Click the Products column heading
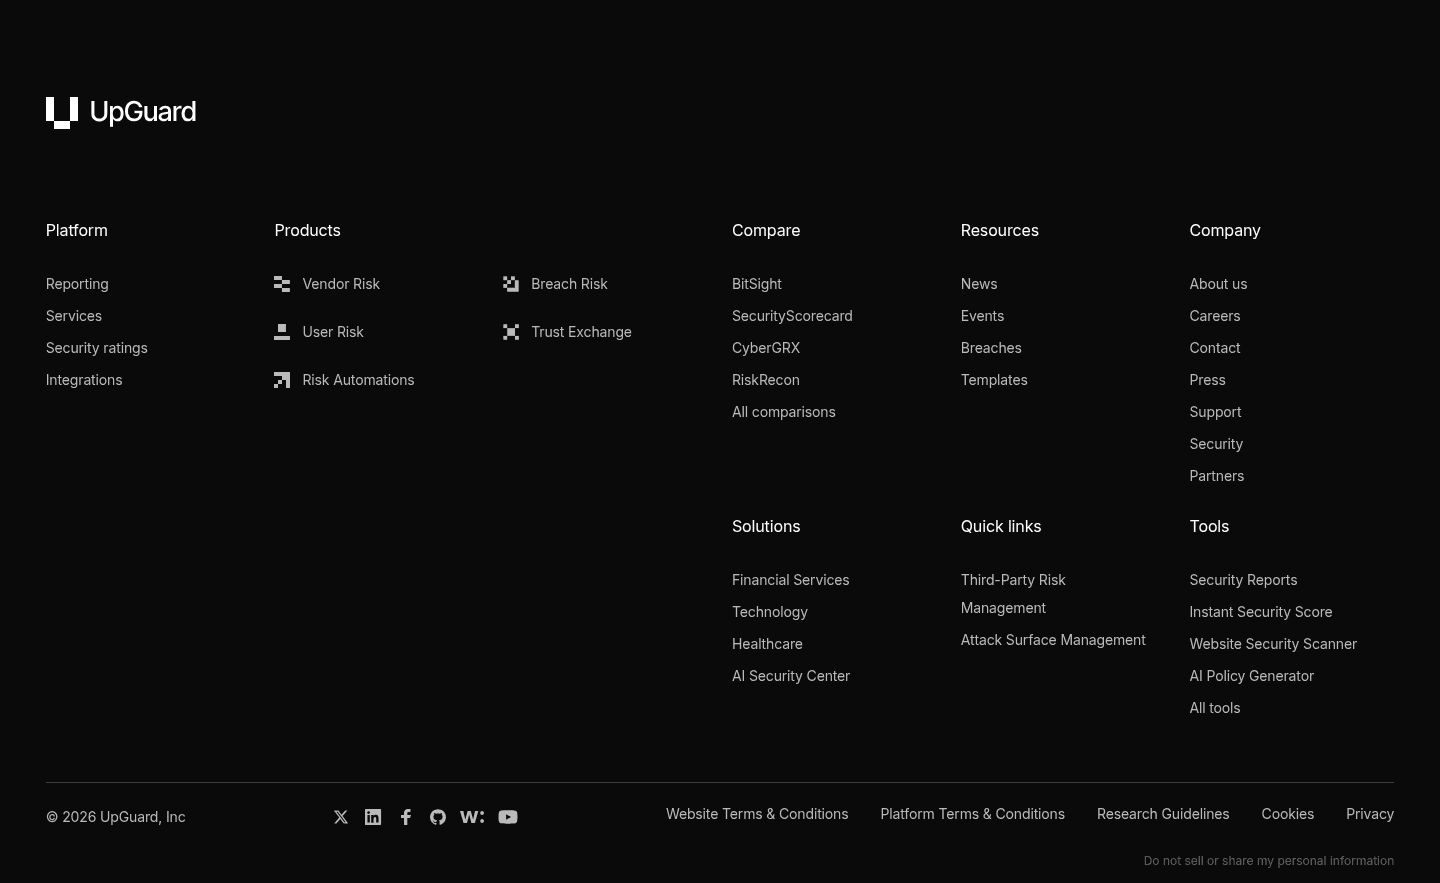The height and width of the screenshot is (883, 1440). (x=307, y=230)
